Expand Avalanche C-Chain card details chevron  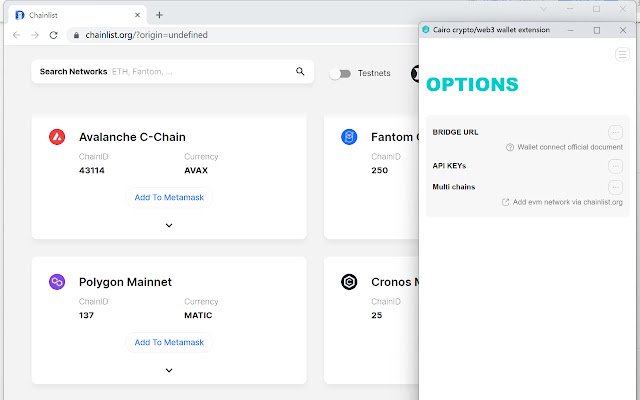click(169, 225)
